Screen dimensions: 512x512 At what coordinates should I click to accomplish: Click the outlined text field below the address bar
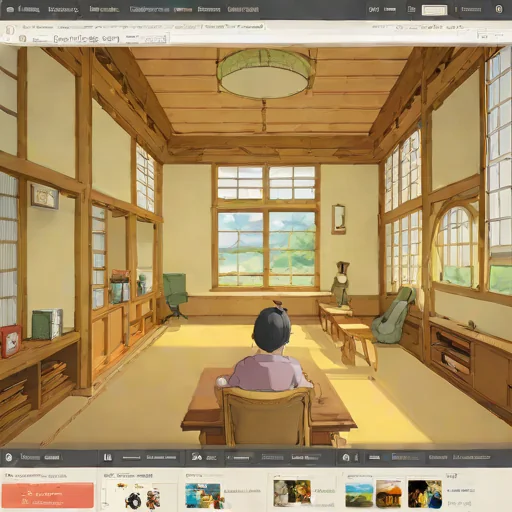(x=86, y=39)
